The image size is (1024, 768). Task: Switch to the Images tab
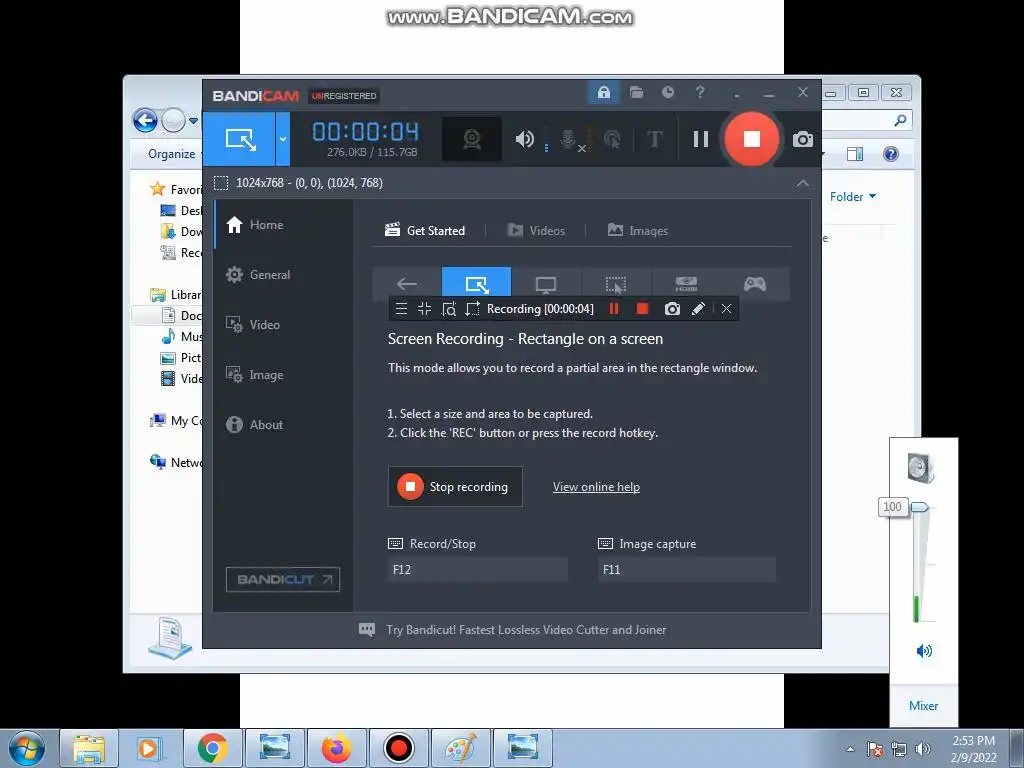pos(637,231)
